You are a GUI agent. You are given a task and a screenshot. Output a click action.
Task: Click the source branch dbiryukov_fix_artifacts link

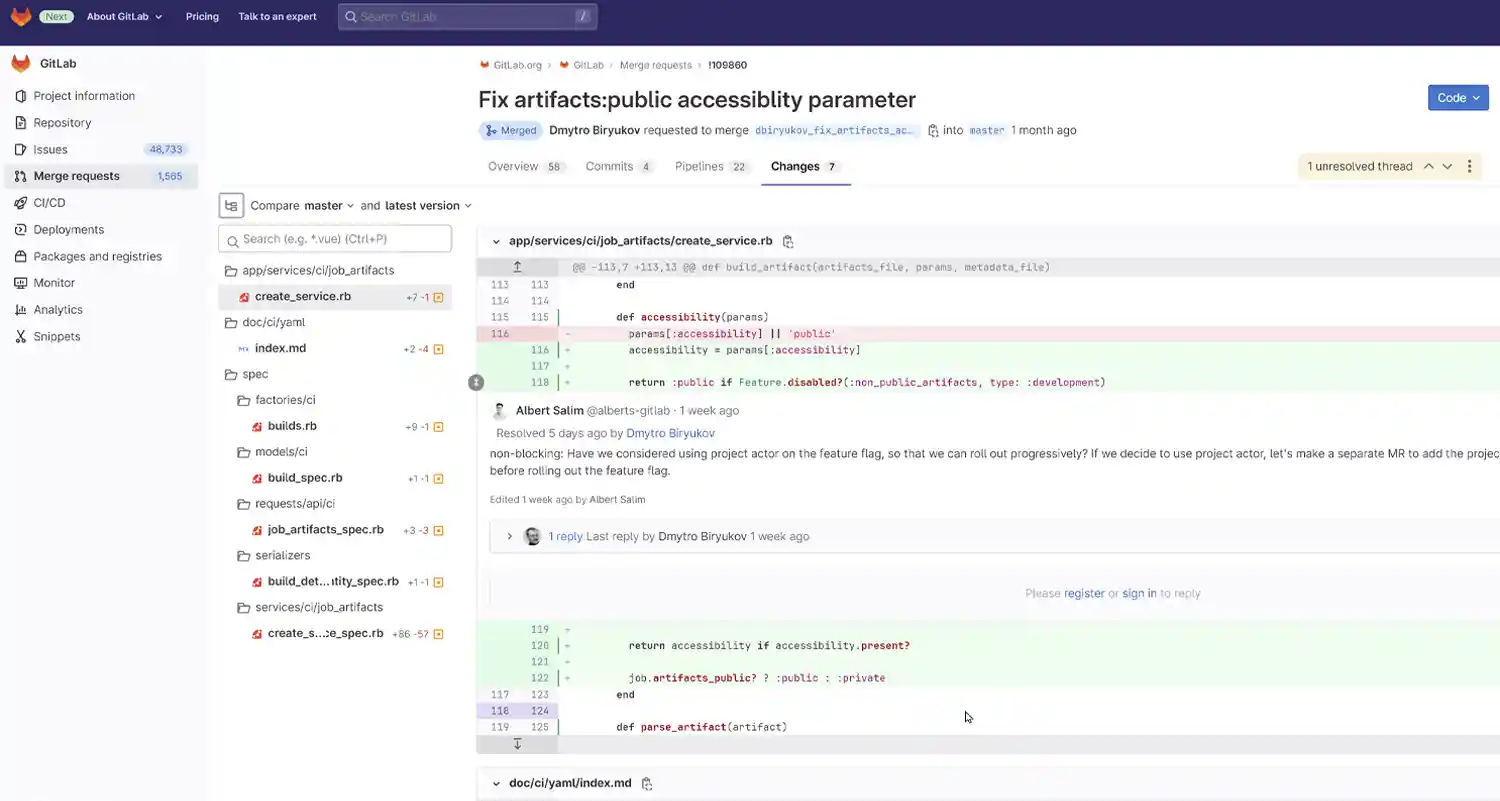[x=836, y=130]
